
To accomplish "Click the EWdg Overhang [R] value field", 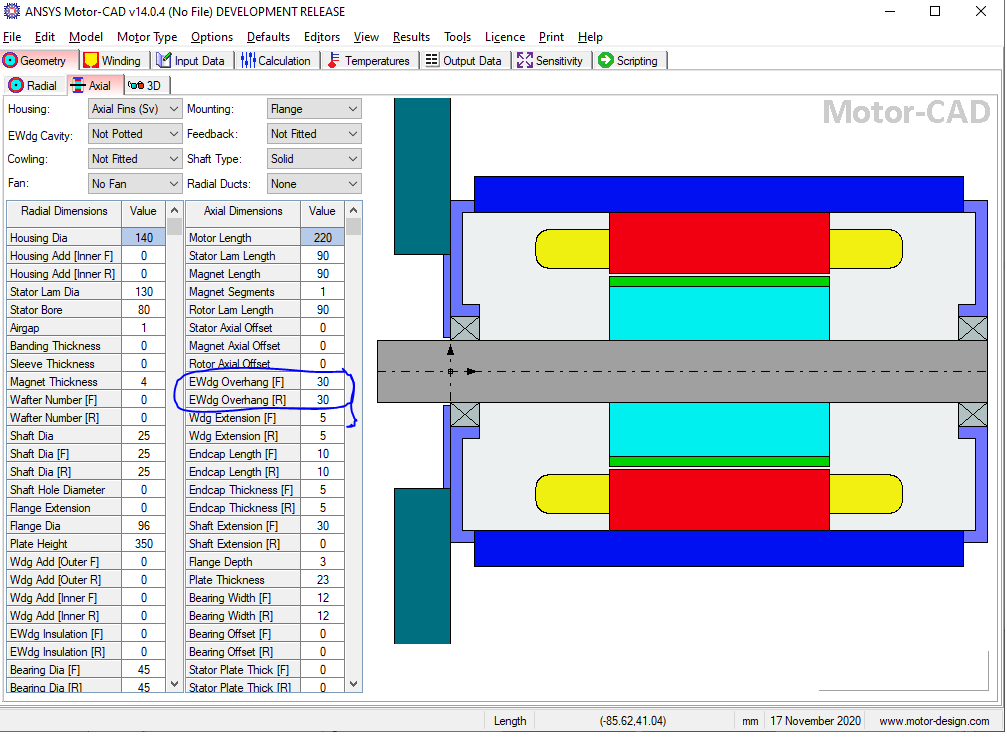I will coord(322,400).
